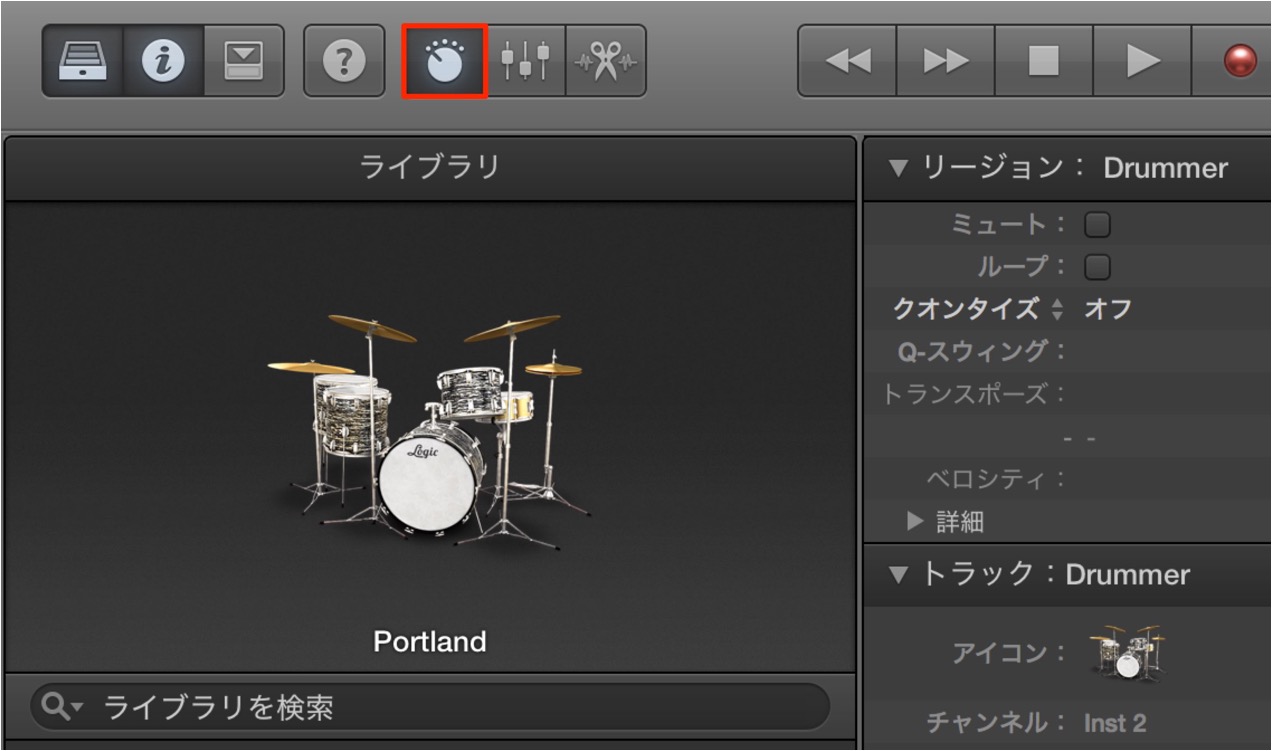Collapse the リージョン Drummer section
This screenshot has height=751, width=1272.
(x=897, y=168)
